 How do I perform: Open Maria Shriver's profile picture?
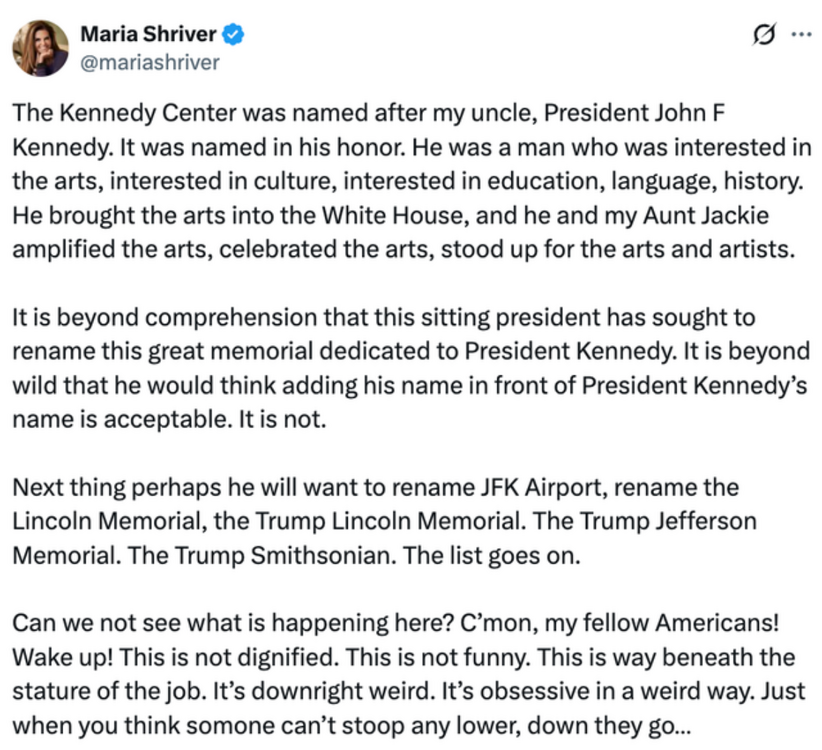tap(40, 48)
